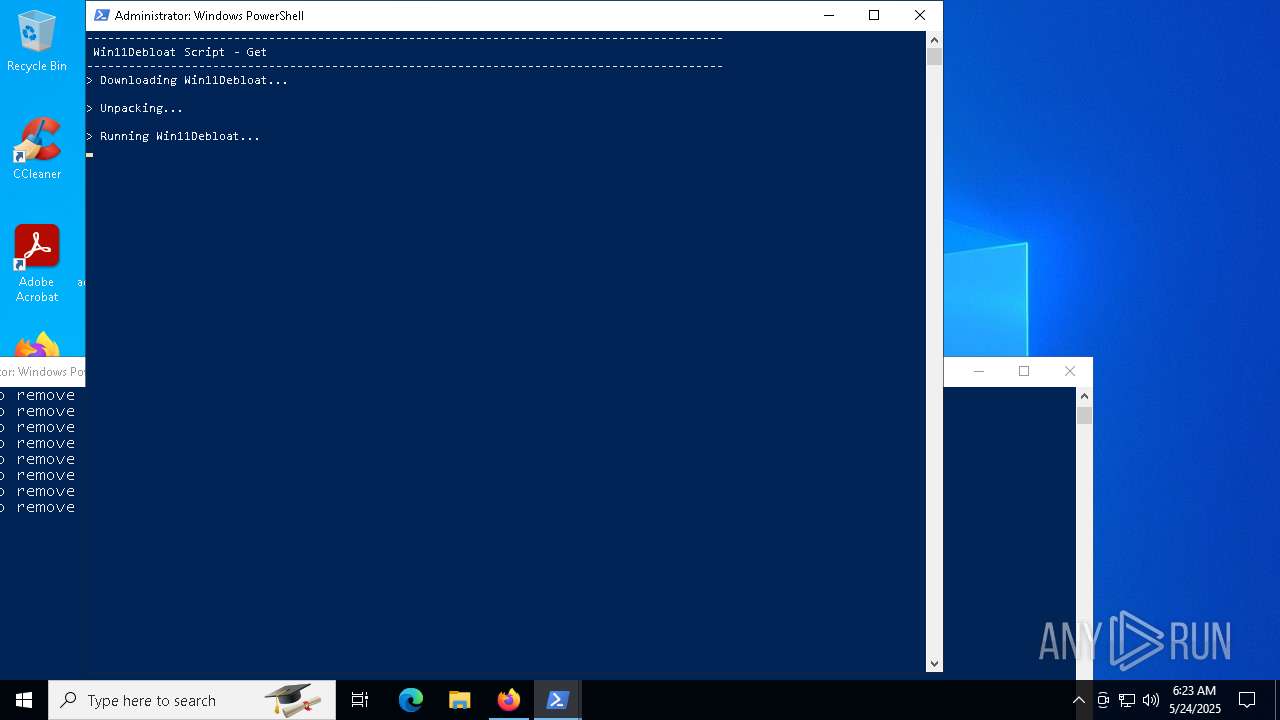
Task: Close the front PowerShell window
Action: click(920, 15)
